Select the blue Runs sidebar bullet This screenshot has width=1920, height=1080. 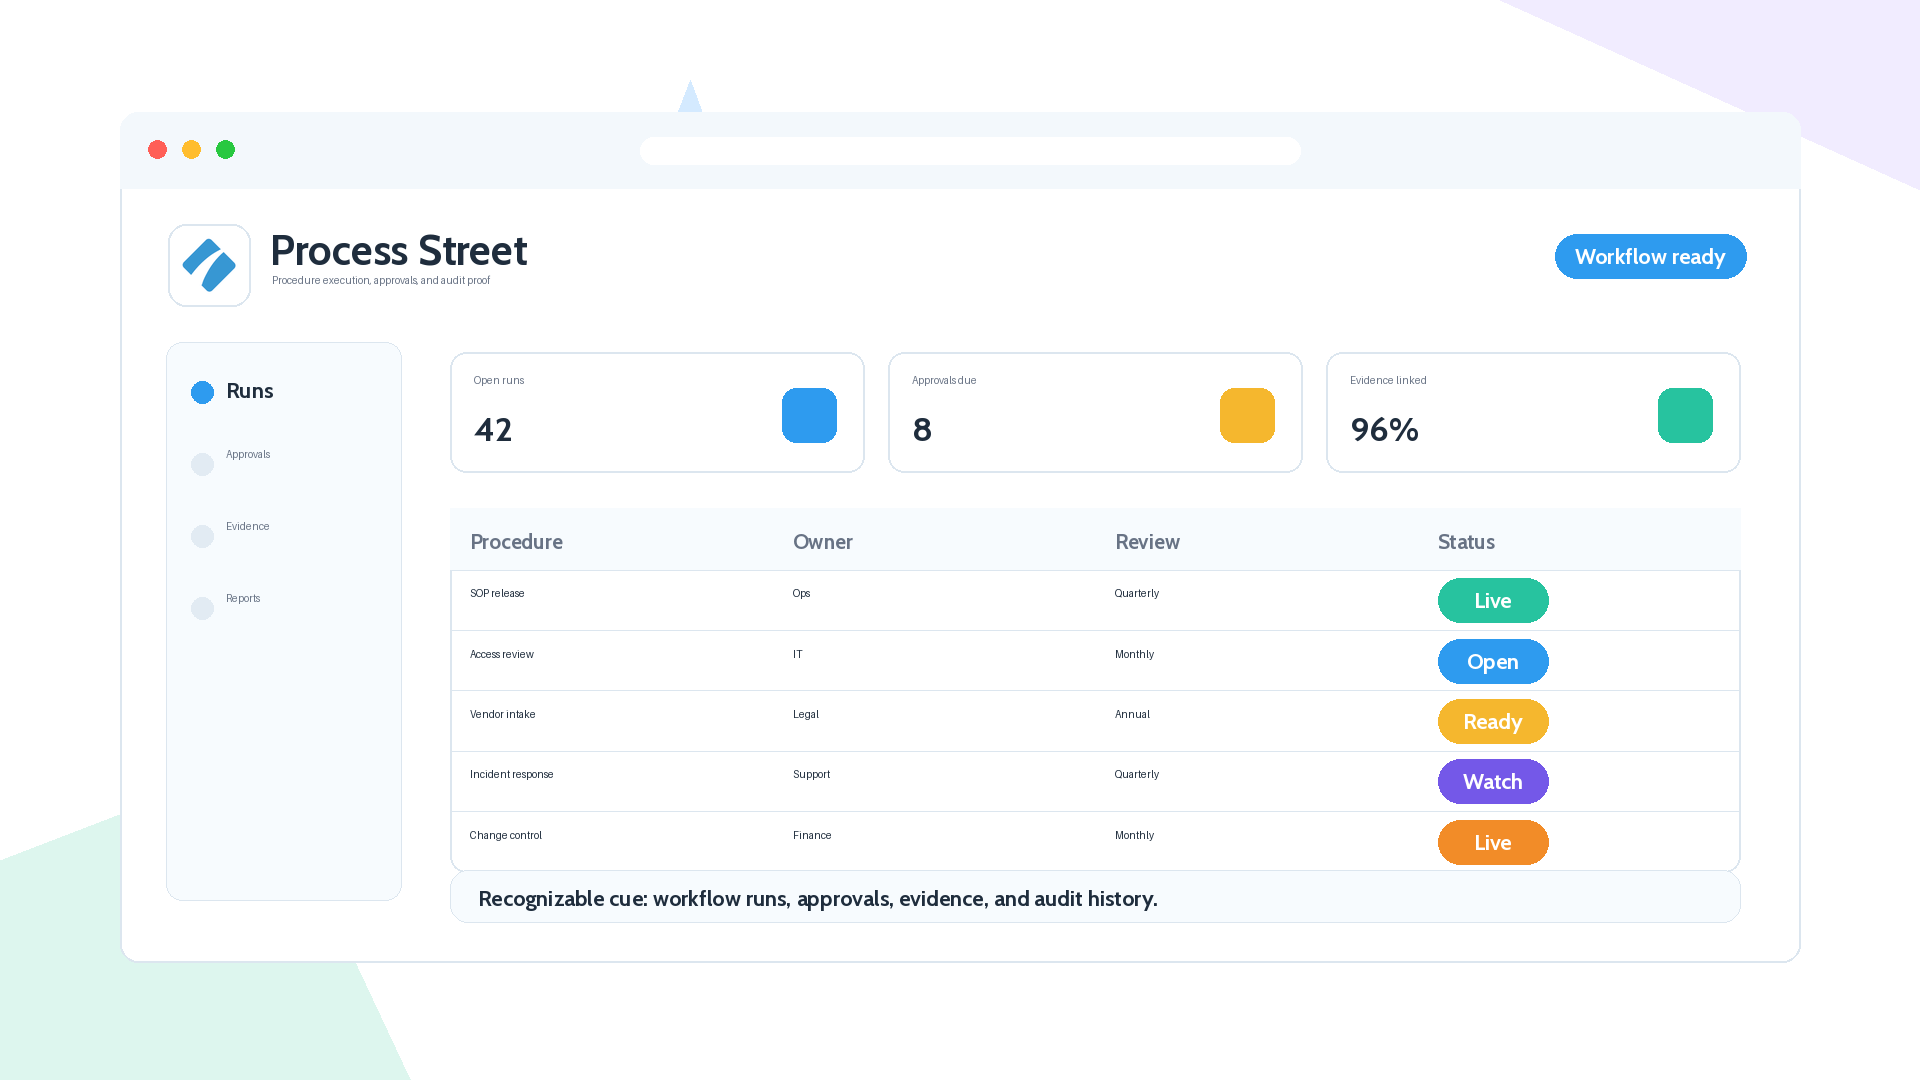(x=202, y=392)
